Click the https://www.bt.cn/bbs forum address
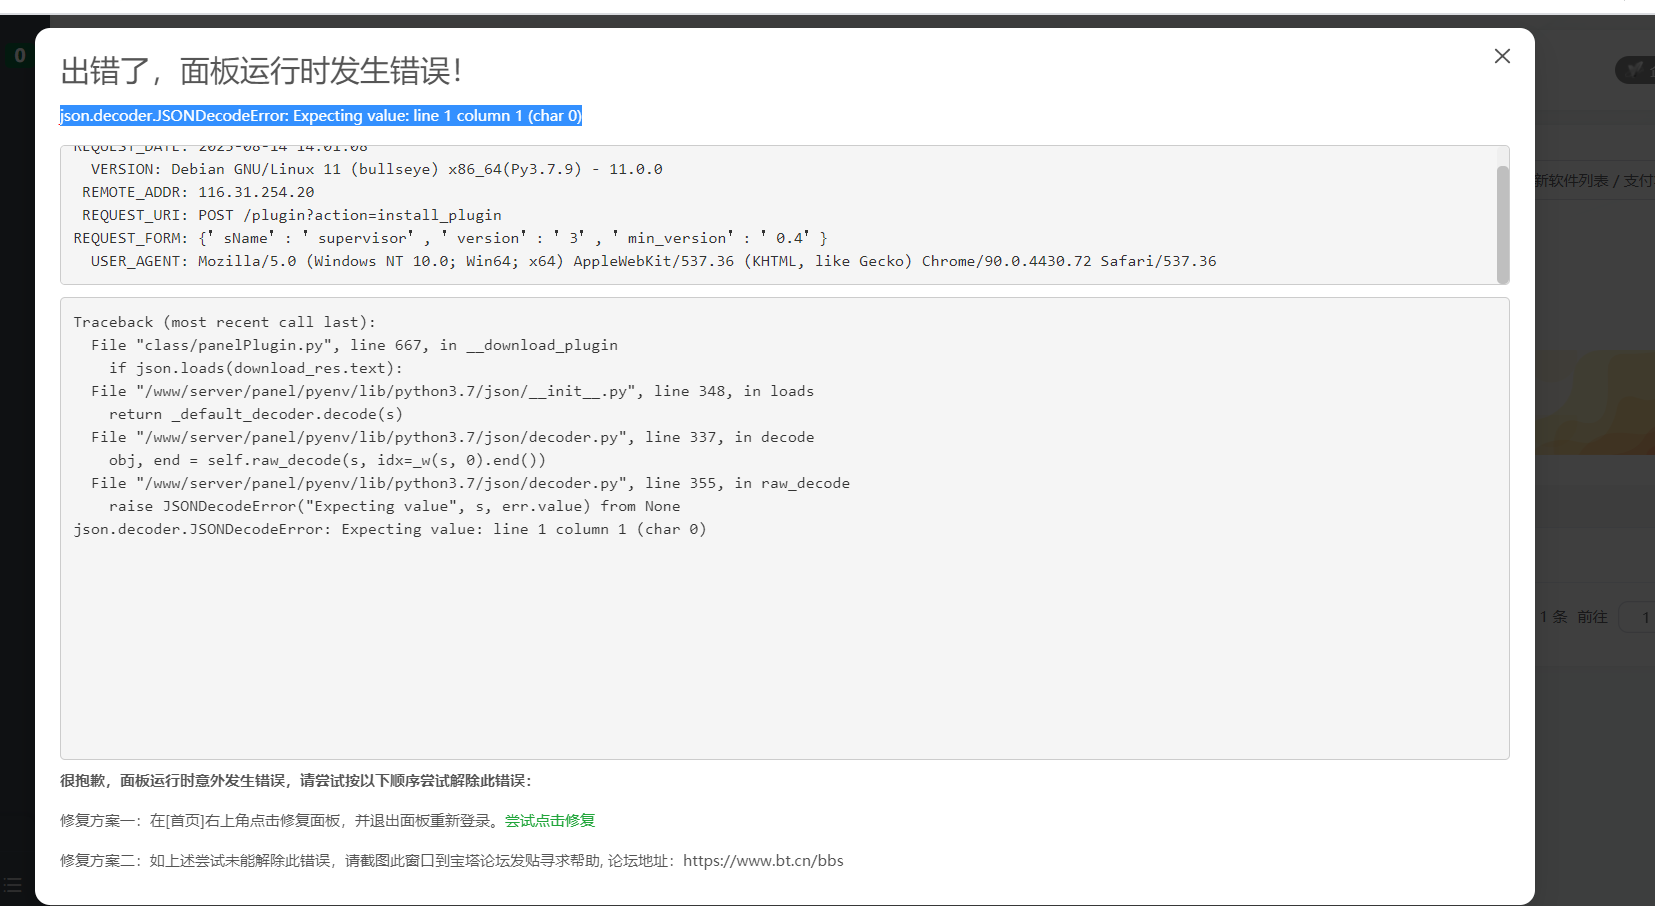Viewport: 1655px width, 906px height. tap(763, 860)
